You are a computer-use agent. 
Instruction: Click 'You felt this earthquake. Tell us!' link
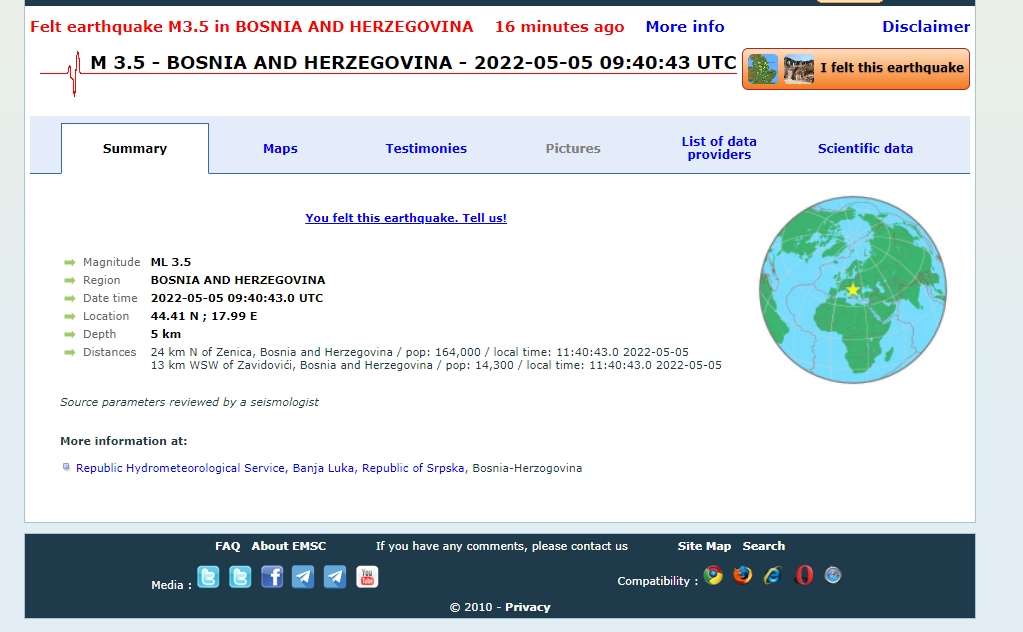click(x=406, y=218)
